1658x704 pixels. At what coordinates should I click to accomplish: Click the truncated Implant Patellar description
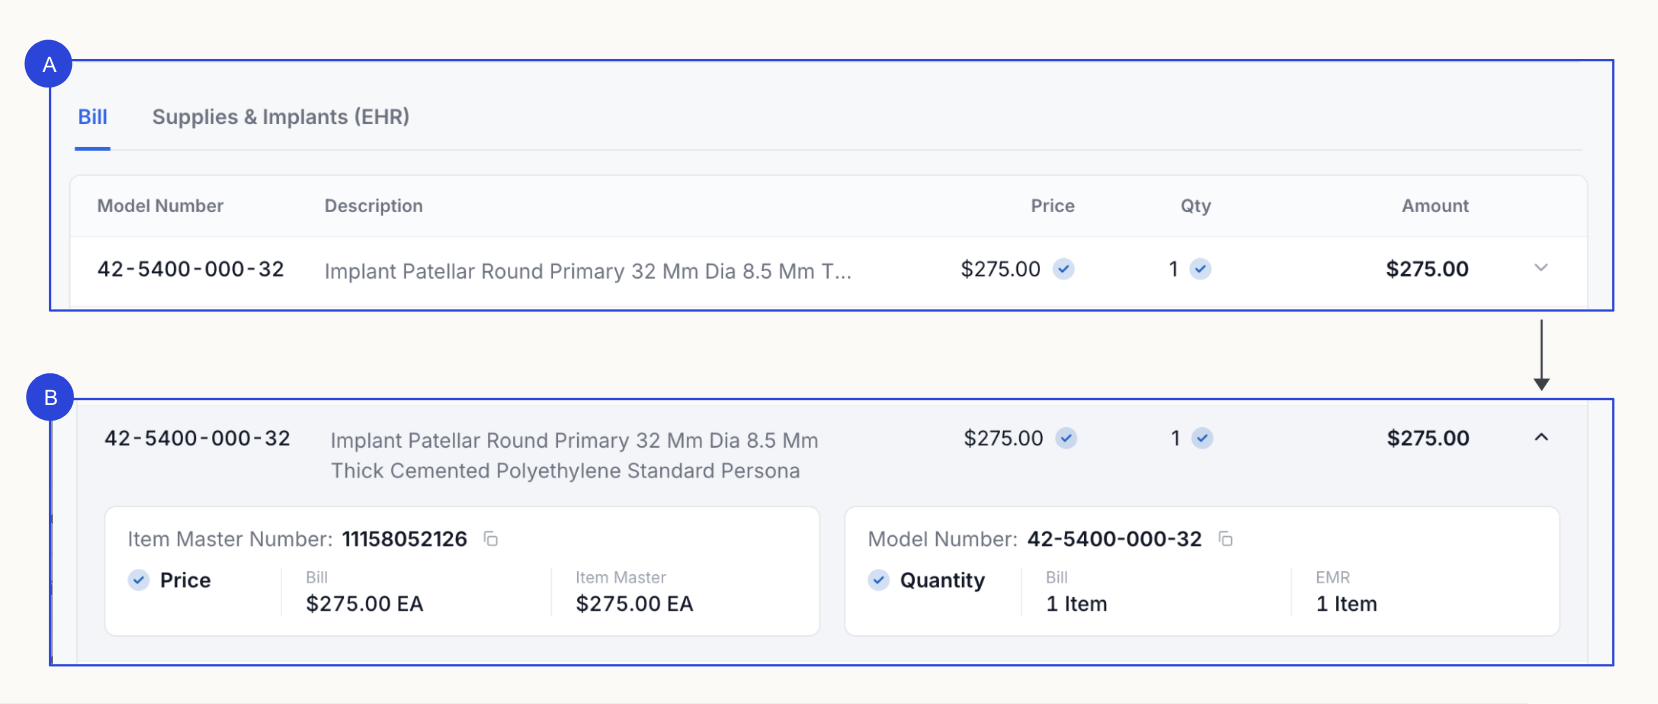click(x=588, y=271)
